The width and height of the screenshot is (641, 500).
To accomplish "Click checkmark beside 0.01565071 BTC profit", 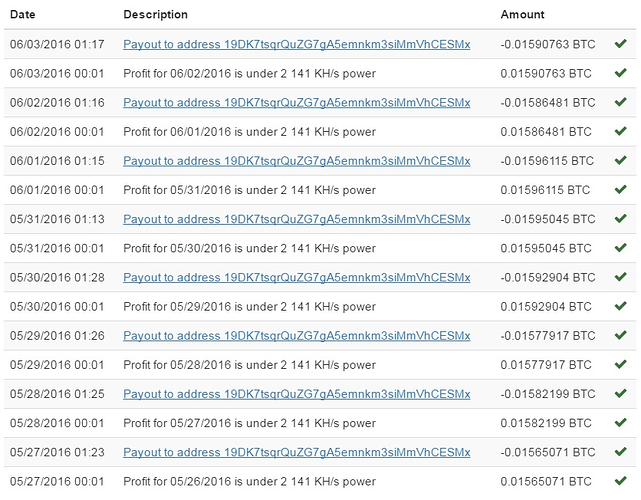I will click(621, 480).
